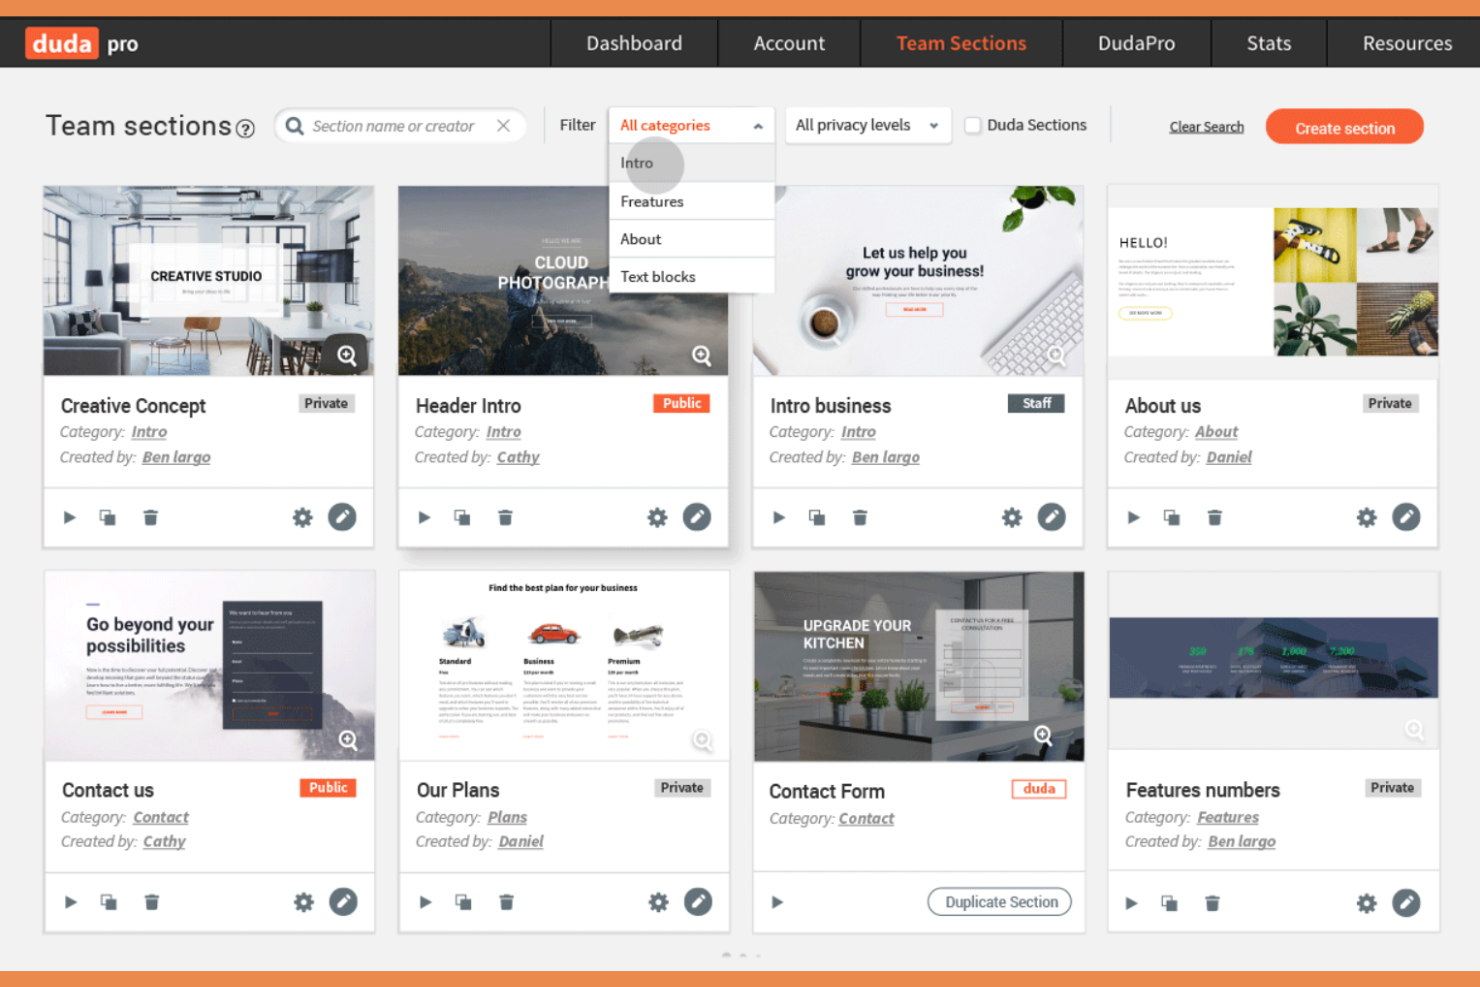Image resolution: width=1480 pixels, height=987 pixels.
Task: Open settings gear for Header Intro
Action: coord(657,518)
